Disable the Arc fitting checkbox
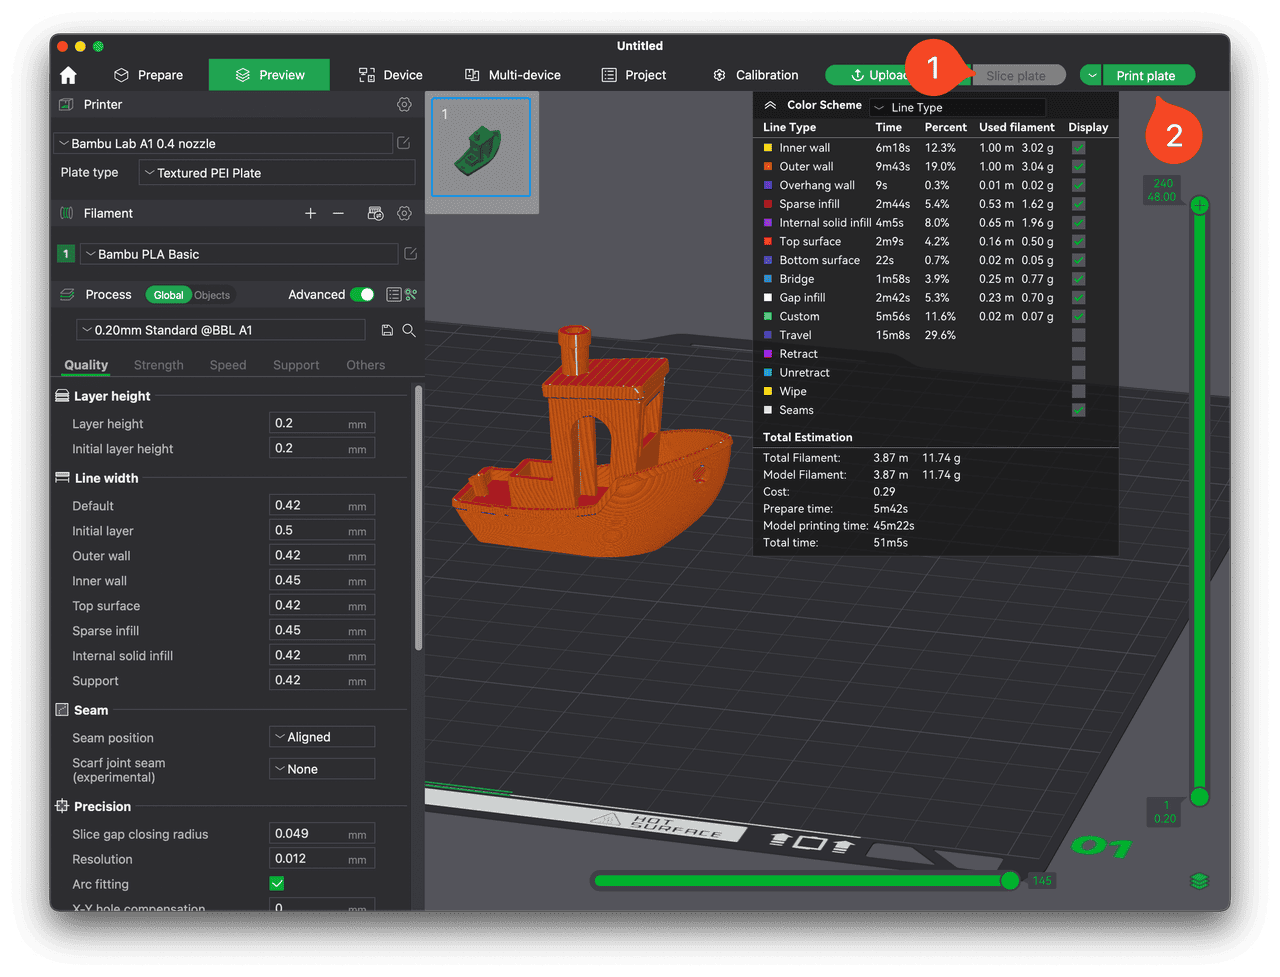 [x=277, y=884]
